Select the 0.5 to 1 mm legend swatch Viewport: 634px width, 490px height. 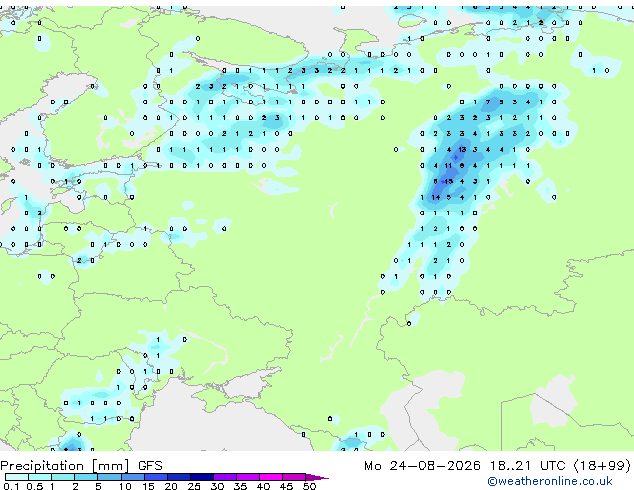(40, 477)
